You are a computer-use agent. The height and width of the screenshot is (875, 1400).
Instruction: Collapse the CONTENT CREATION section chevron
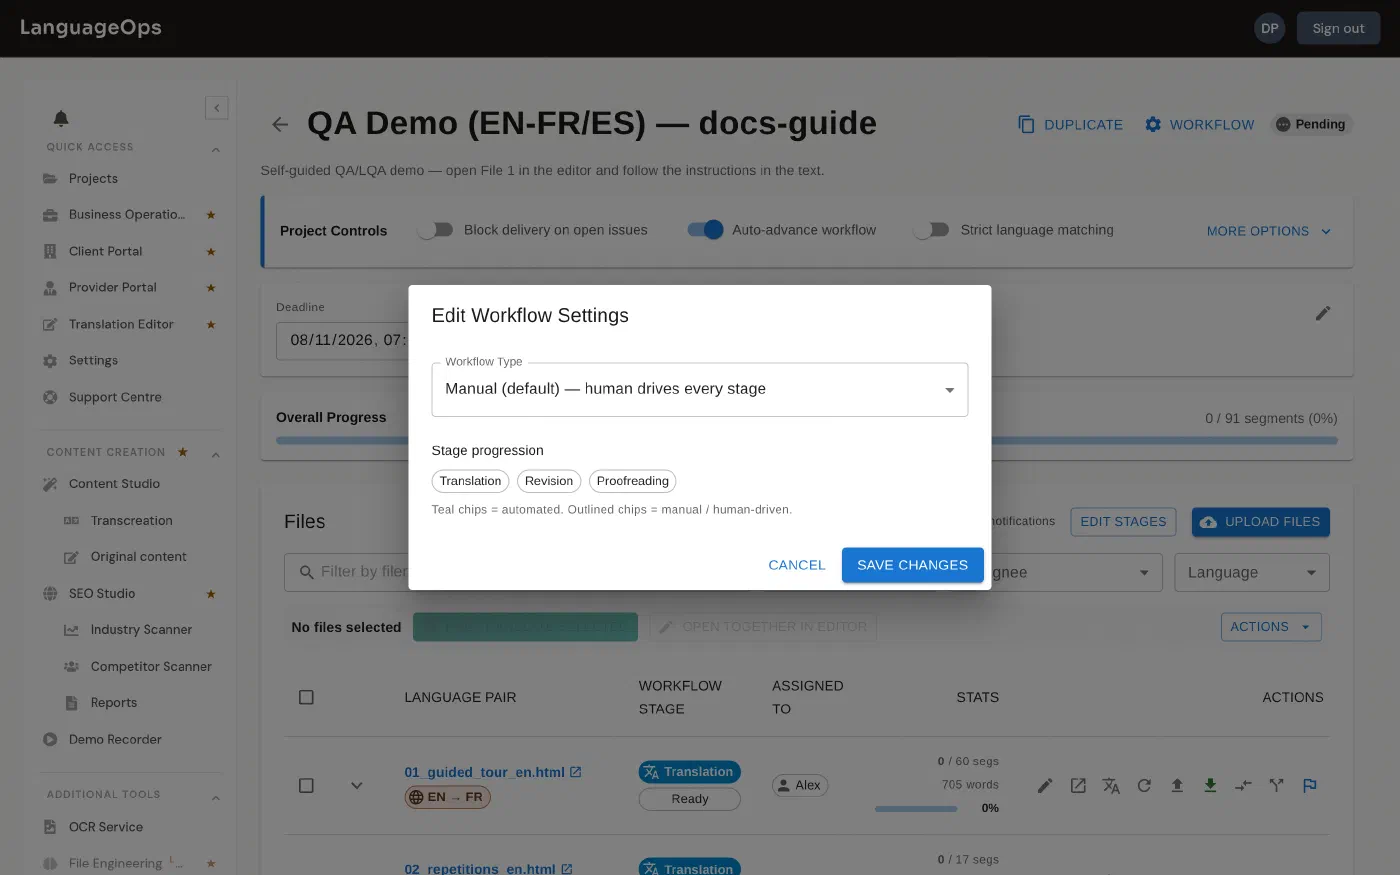(216, 455)
